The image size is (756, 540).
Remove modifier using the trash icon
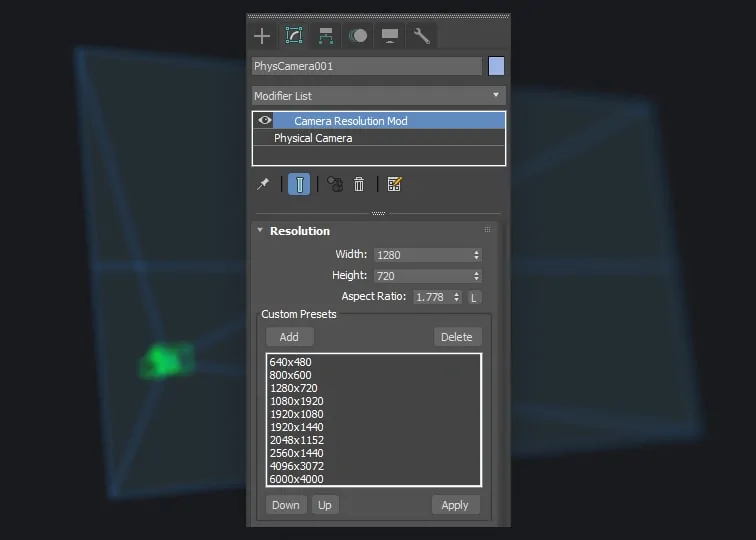[359, 184]
